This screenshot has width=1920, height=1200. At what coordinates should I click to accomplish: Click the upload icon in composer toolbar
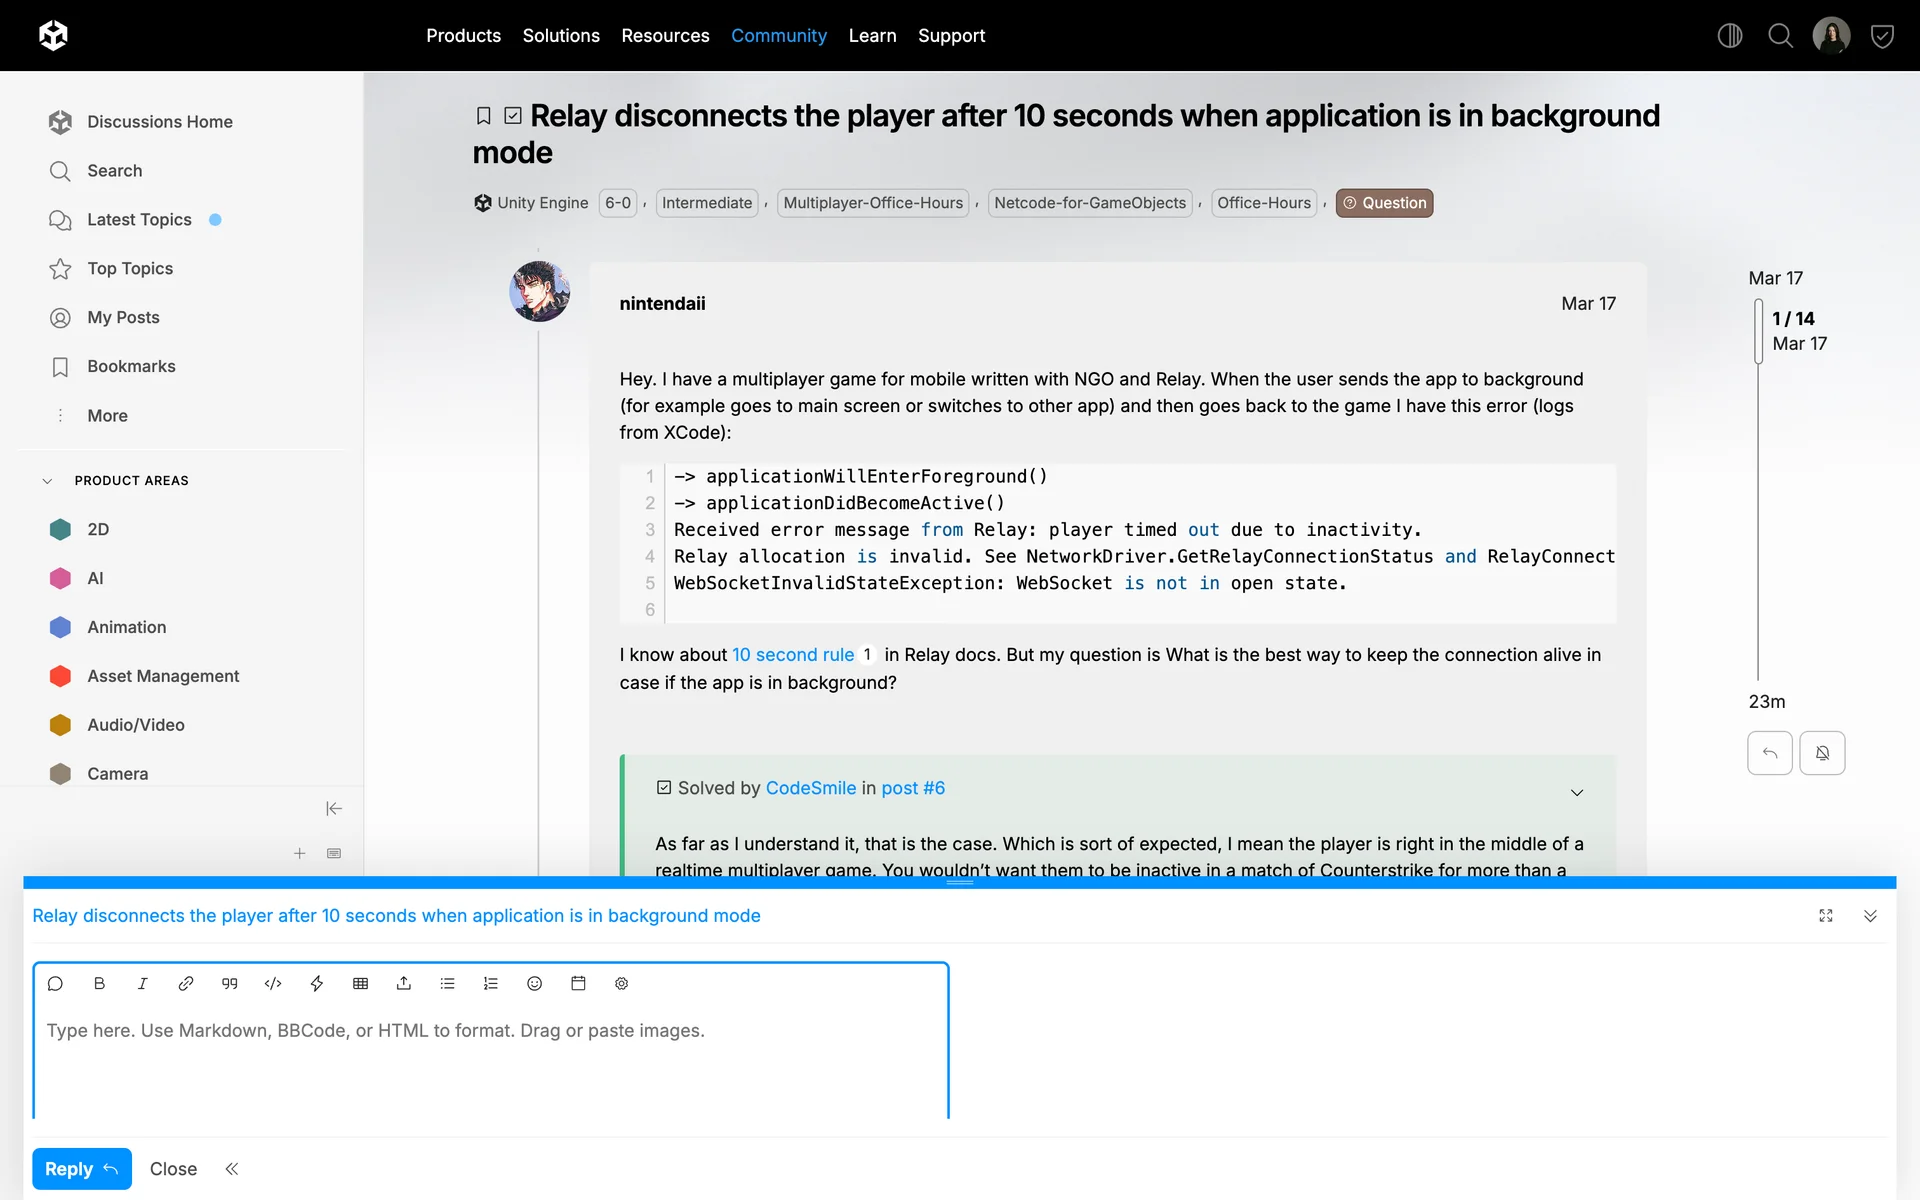click(x=404, y=984)
